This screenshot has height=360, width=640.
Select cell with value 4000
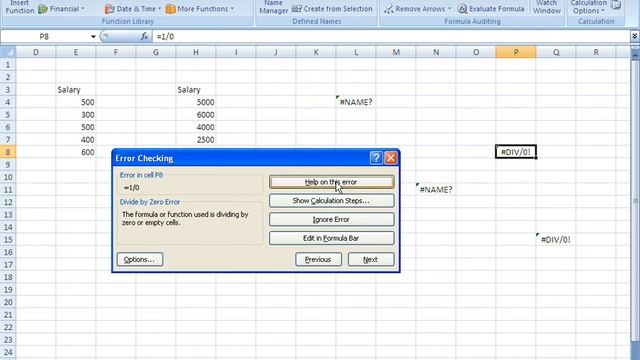[x=196, y=127]
